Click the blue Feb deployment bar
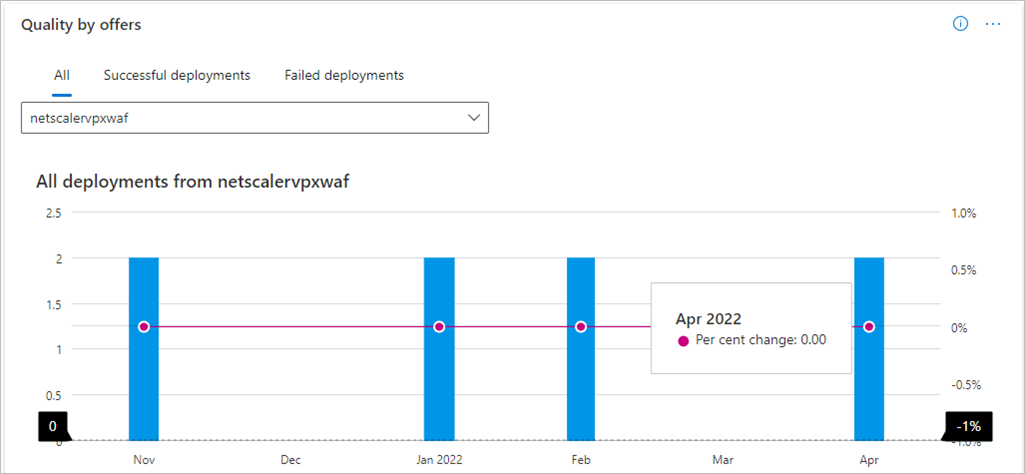The image size is (1025, 474). click(x=581, y=380)
